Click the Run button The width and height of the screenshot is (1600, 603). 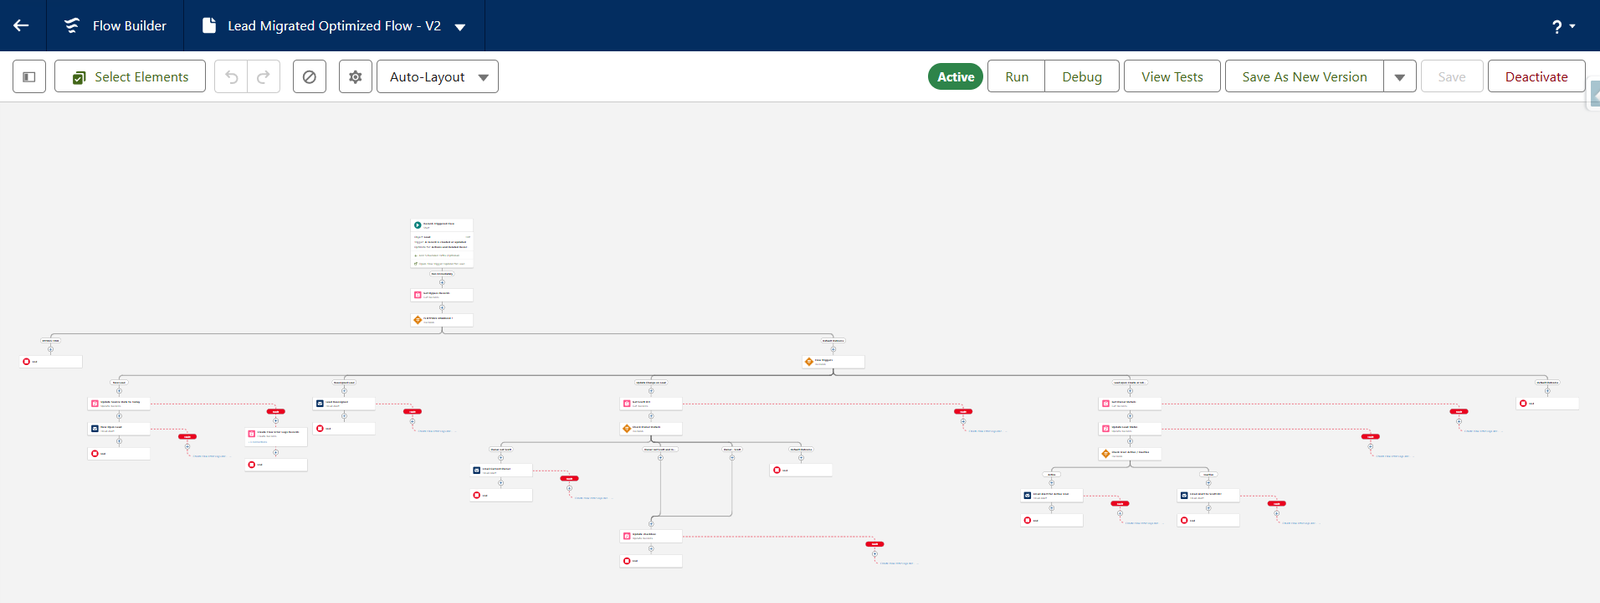coord(1016,77)
